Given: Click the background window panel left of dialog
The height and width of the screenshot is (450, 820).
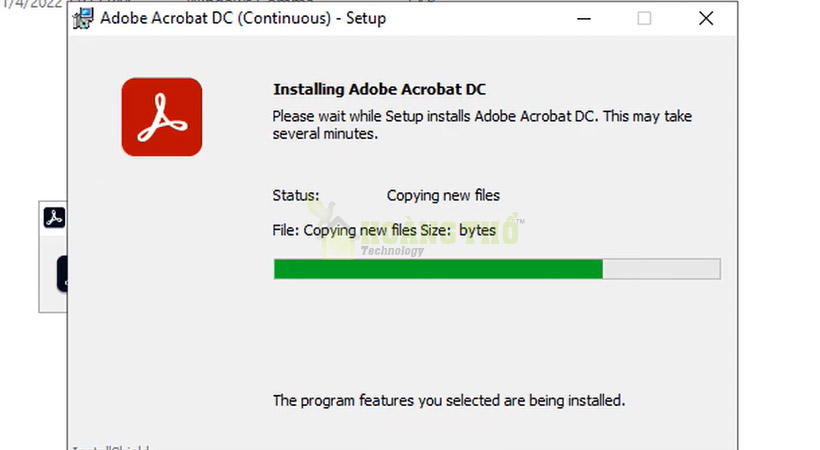Looking at the screenshot, I should coord(53,257).
